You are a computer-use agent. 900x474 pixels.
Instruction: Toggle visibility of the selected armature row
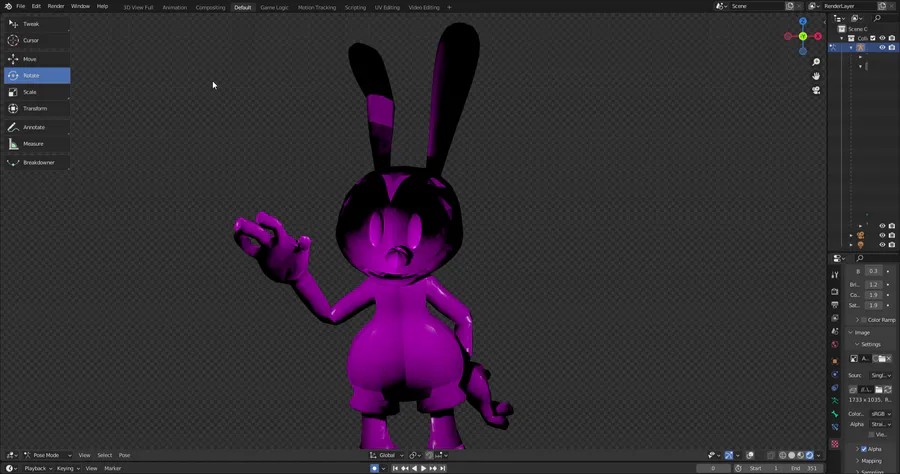tap(882, 48)
